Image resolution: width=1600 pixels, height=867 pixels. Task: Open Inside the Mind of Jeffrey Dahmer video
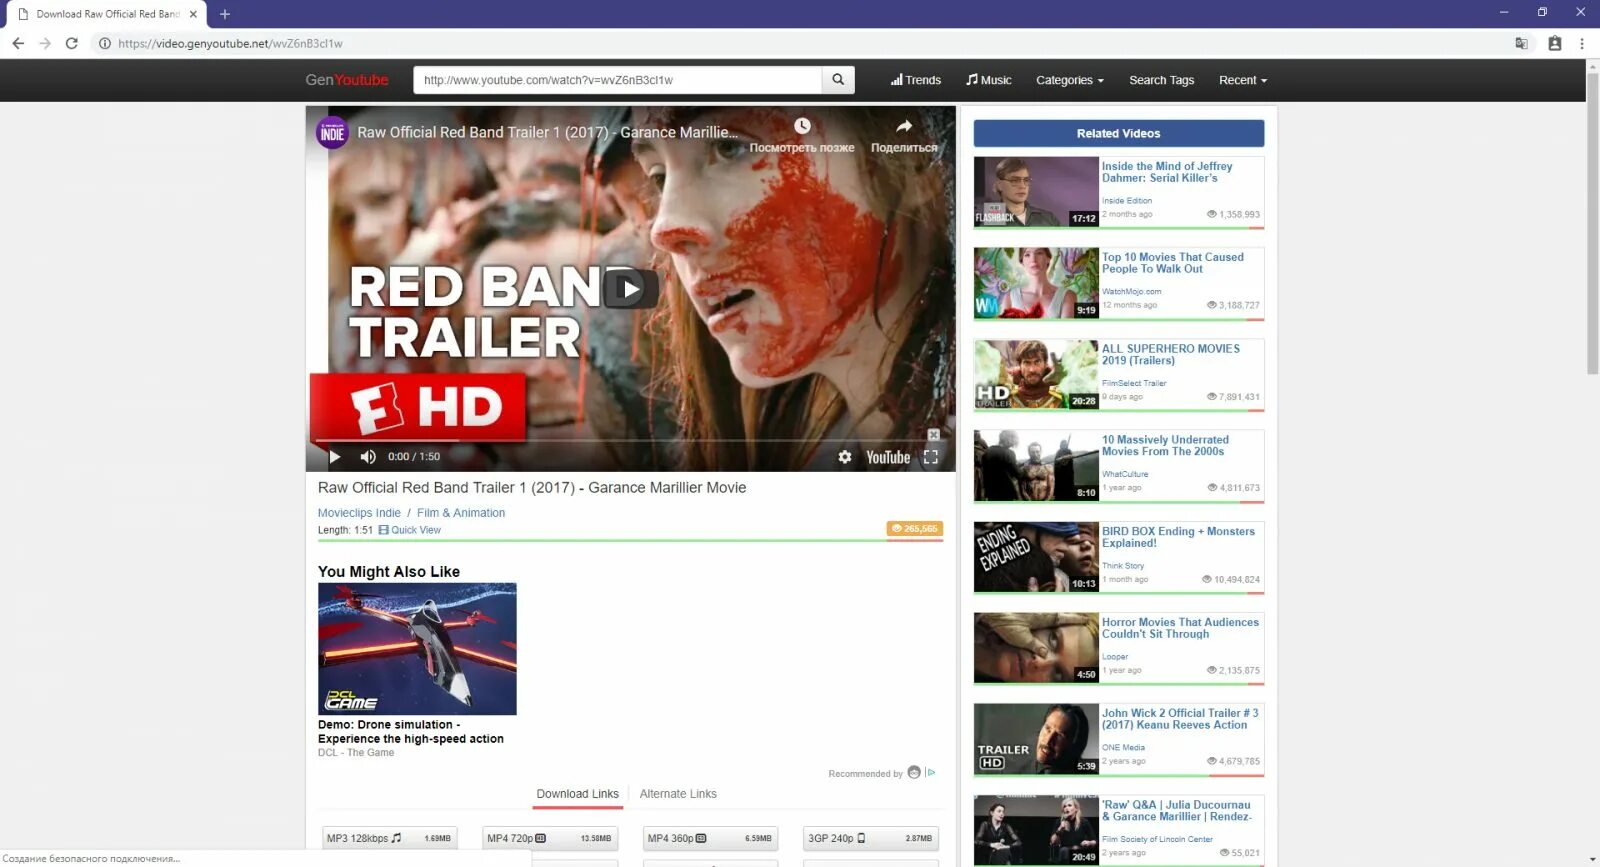click(1167, 172)
